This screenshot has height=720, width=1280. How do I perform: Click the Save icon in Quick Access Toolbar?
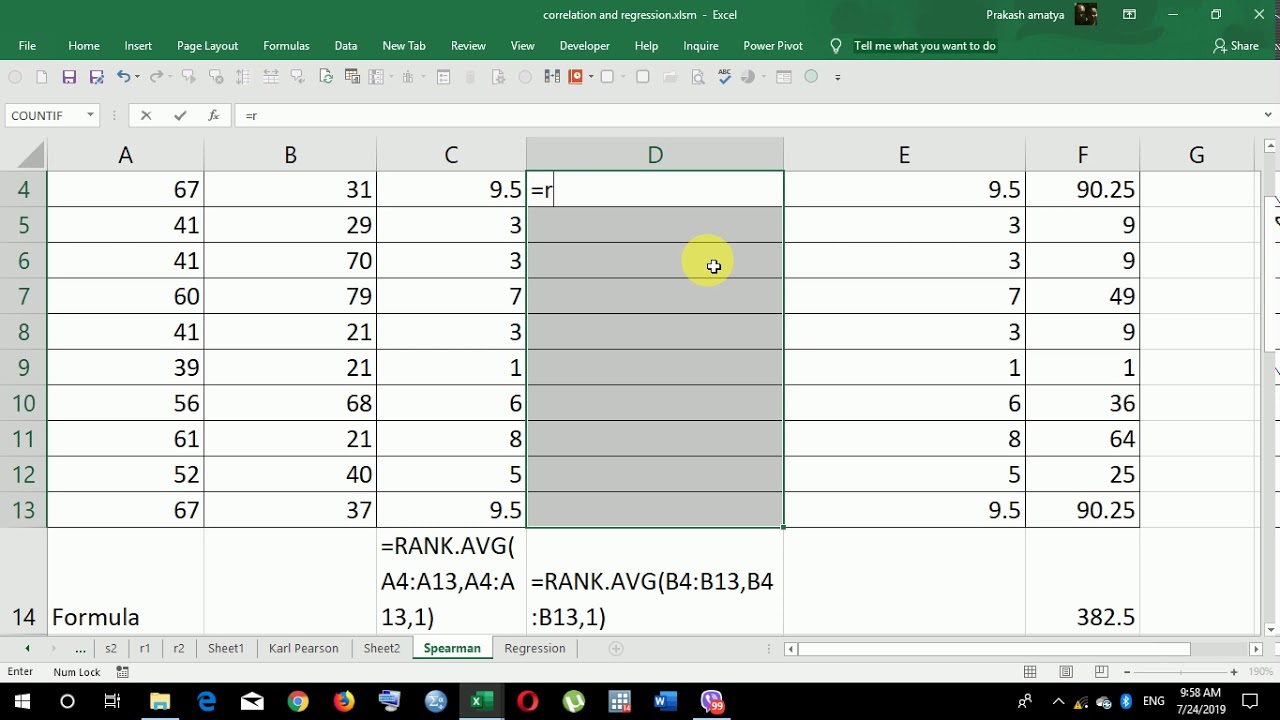[69, 77]
